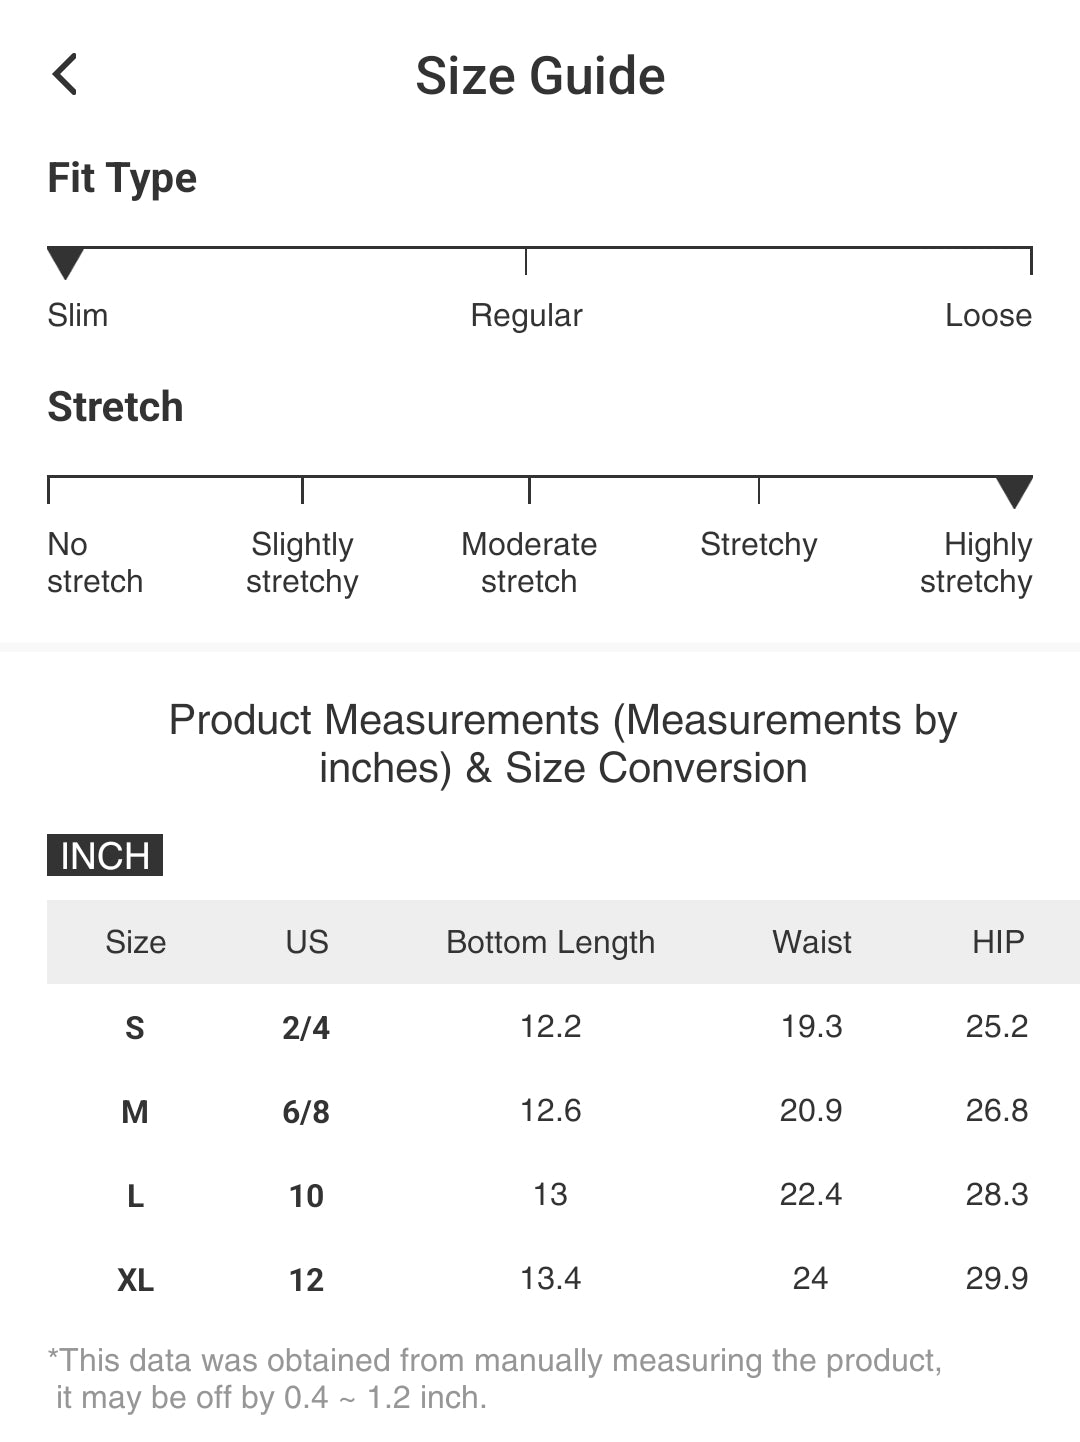
Task: Click the US size 10 cell
Action: 306,1196
